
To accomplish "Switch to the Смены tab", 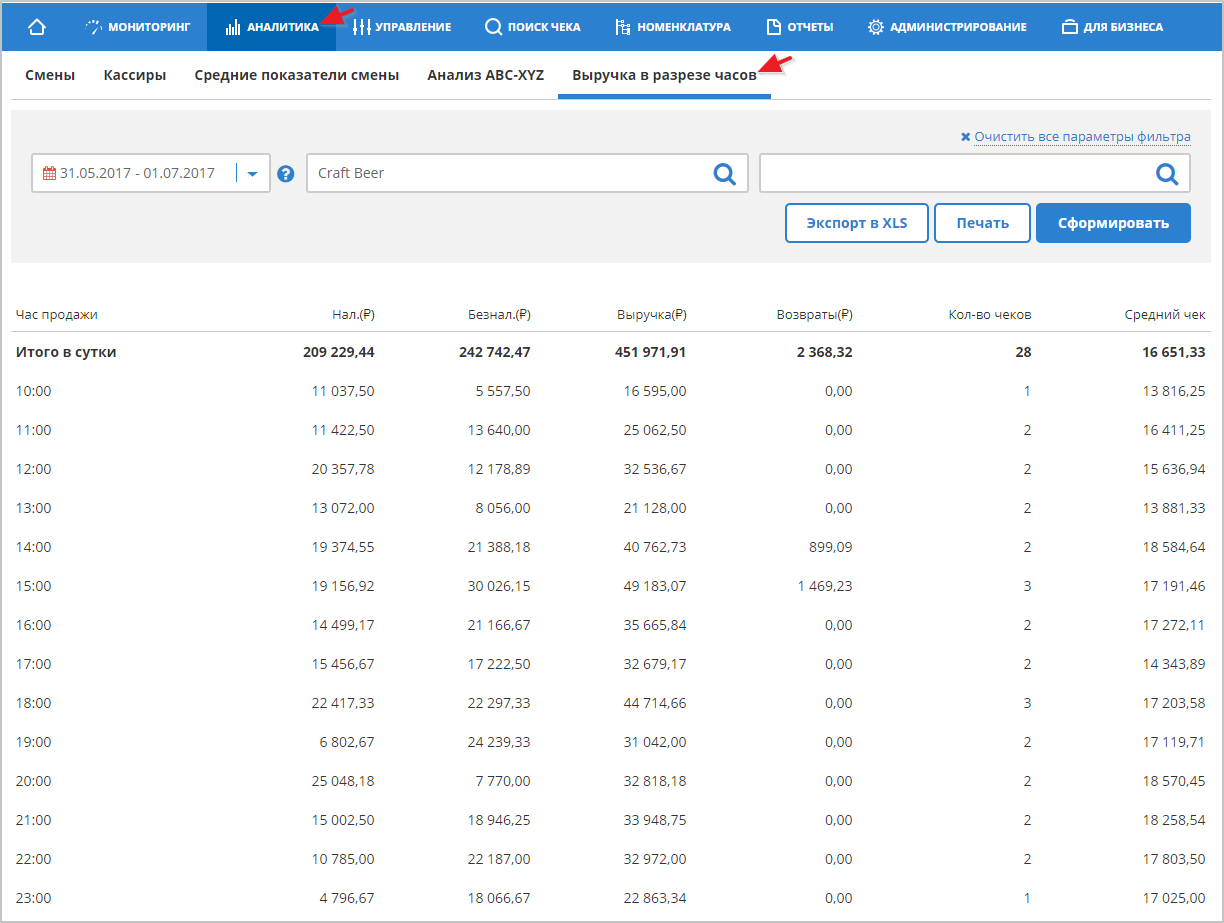I will (50, 75).
